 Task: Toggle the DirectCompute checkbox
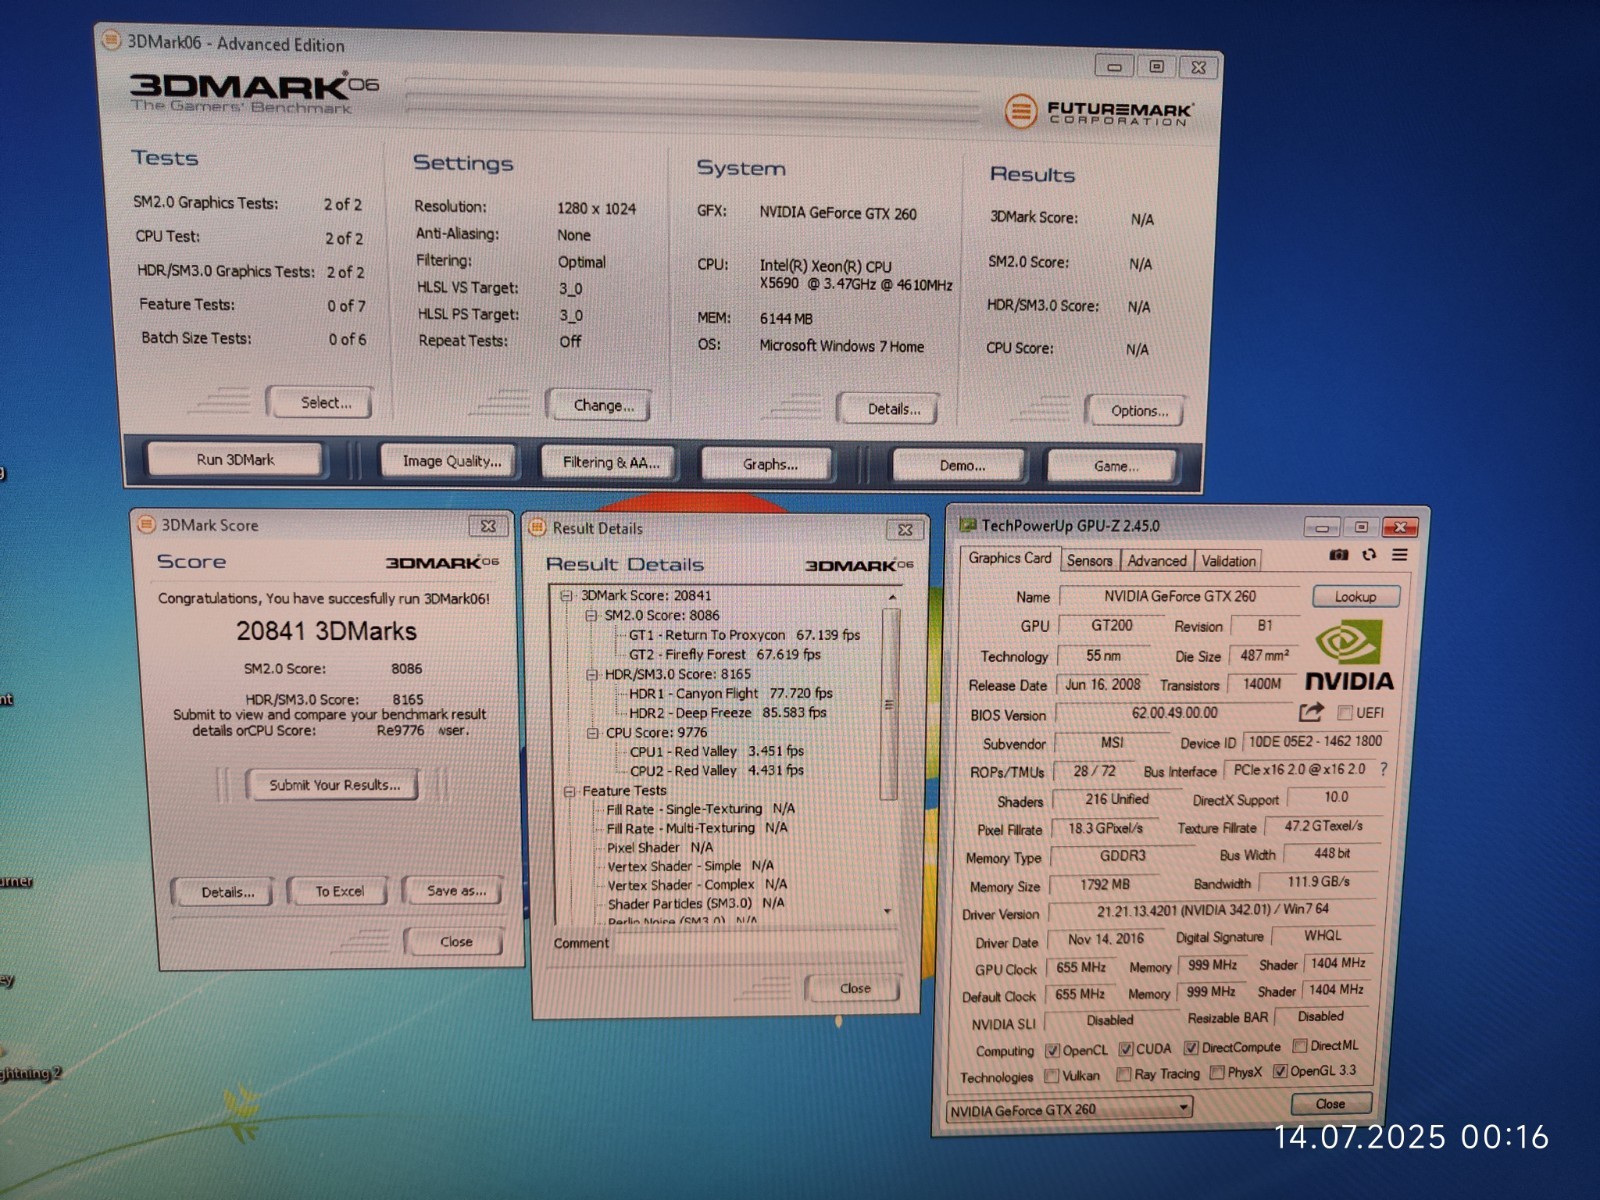(1191, 1047)
